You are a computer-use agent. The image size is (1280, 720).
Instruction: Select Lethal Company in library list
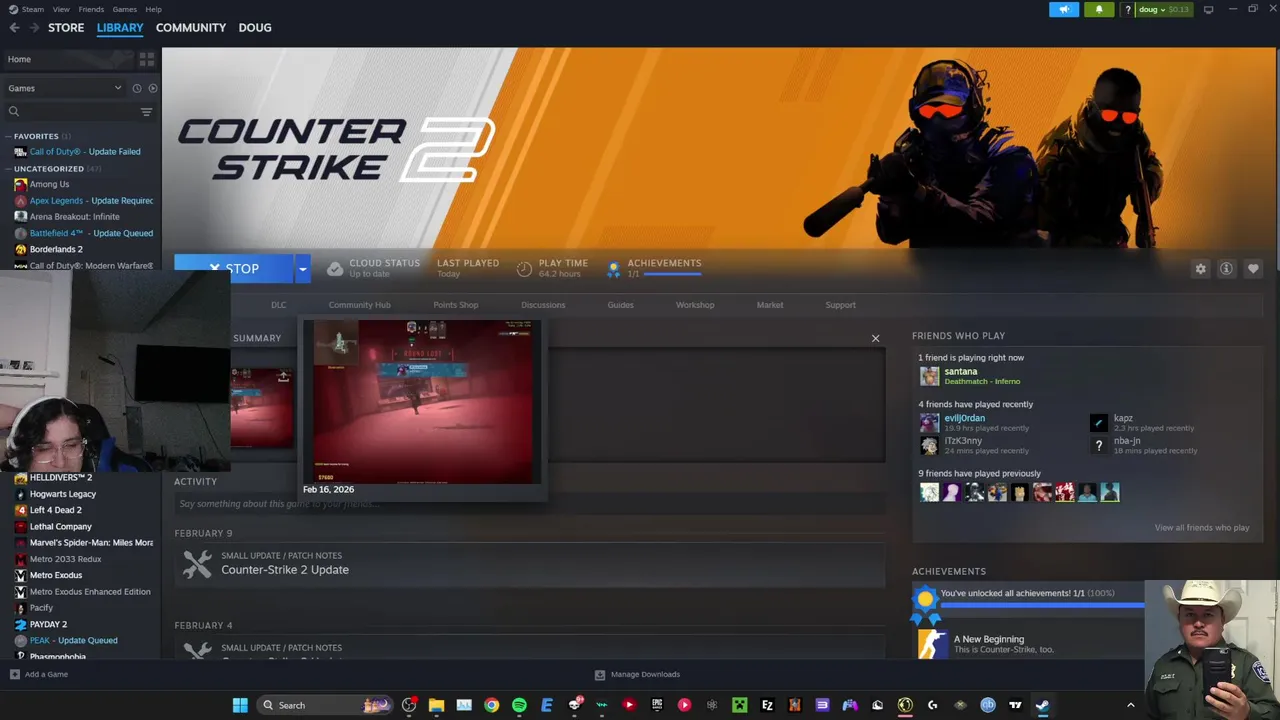(60, 527)
